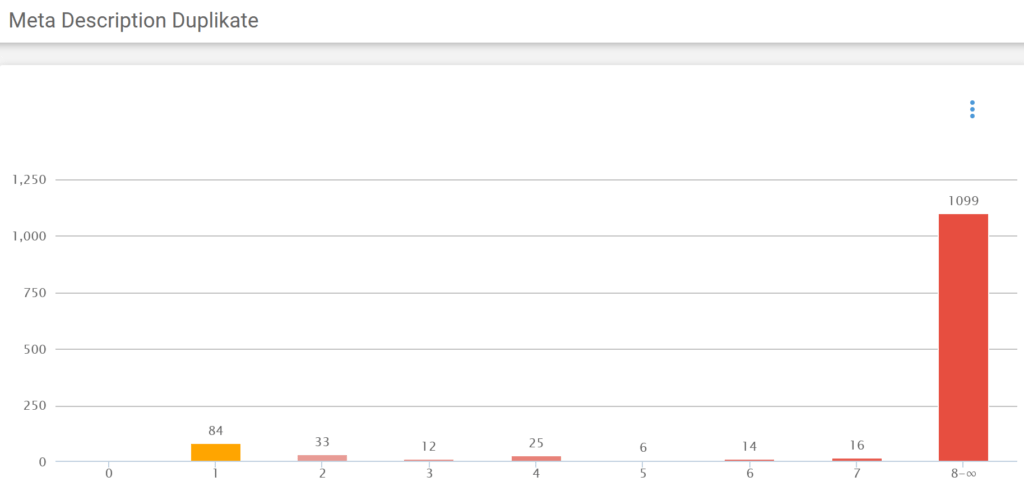The width and height of the screenshot is (1024, 500).
Task: Click the 0 category on x-axis
Action: pos(108,473)
